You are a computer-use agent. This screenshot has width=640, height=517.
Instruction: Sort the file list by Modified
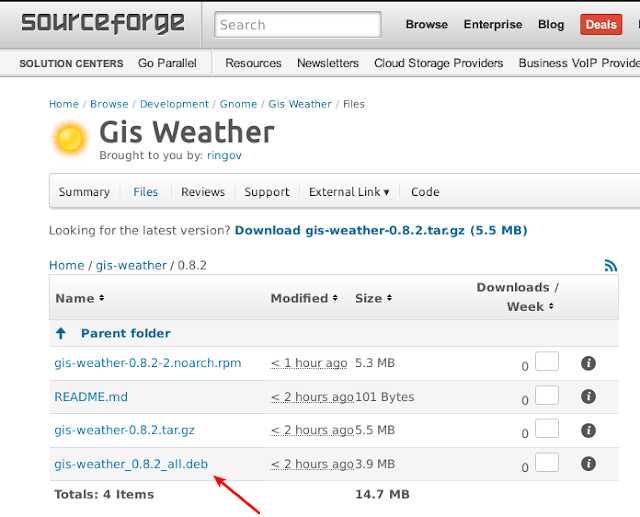pyautogui.click(x=304, y=298)
